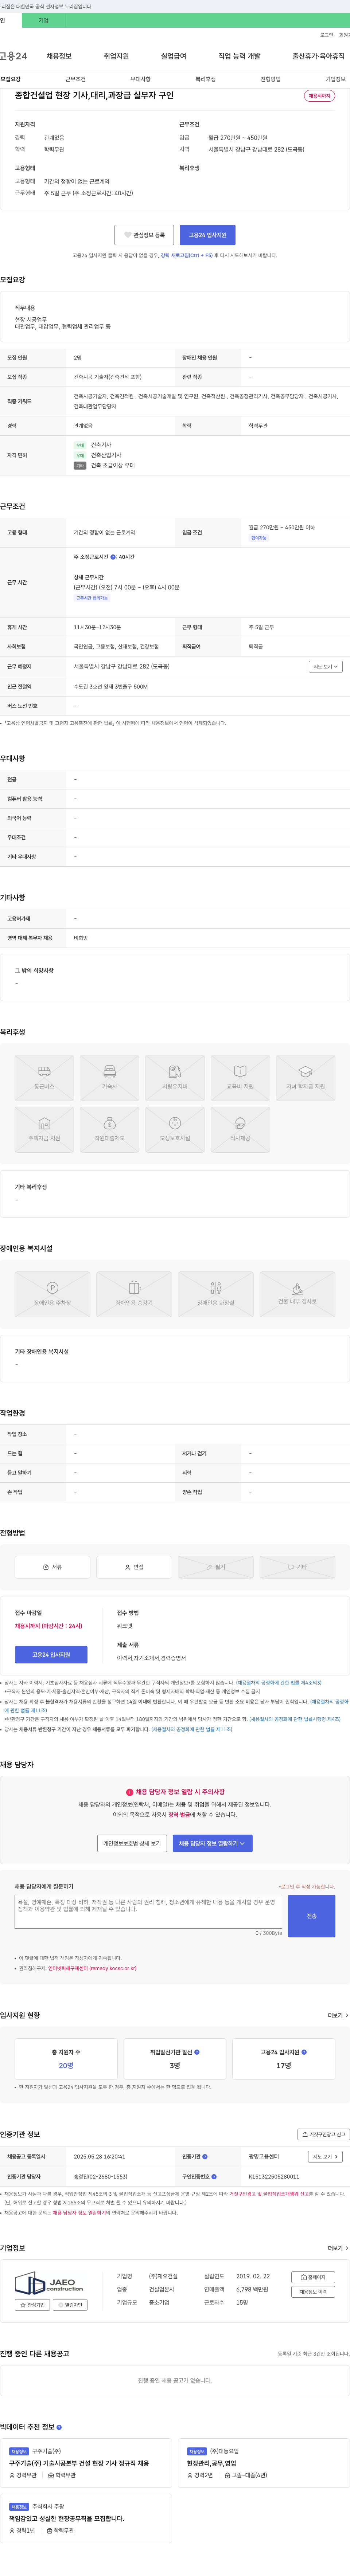
Task: Send the question with 전송 button
Action: pyautogui.click(x=311, y=1916)
